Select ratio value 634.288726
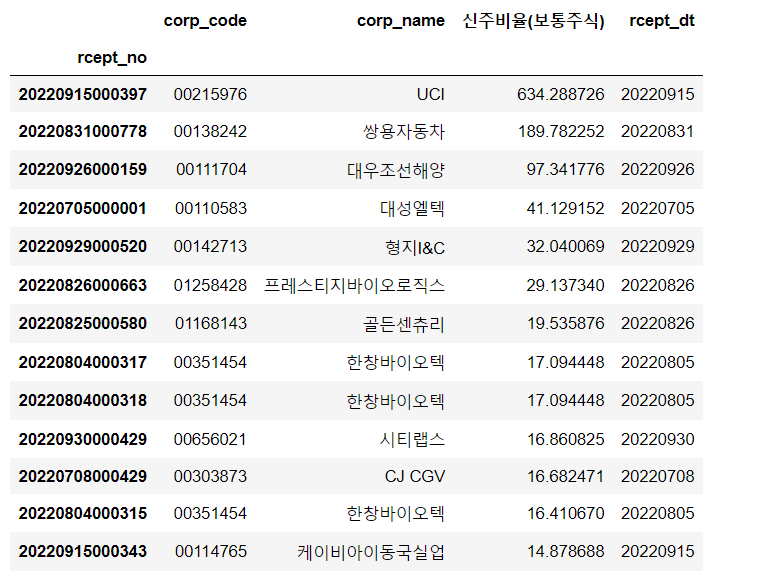757x580 pixels. [561, 94]
